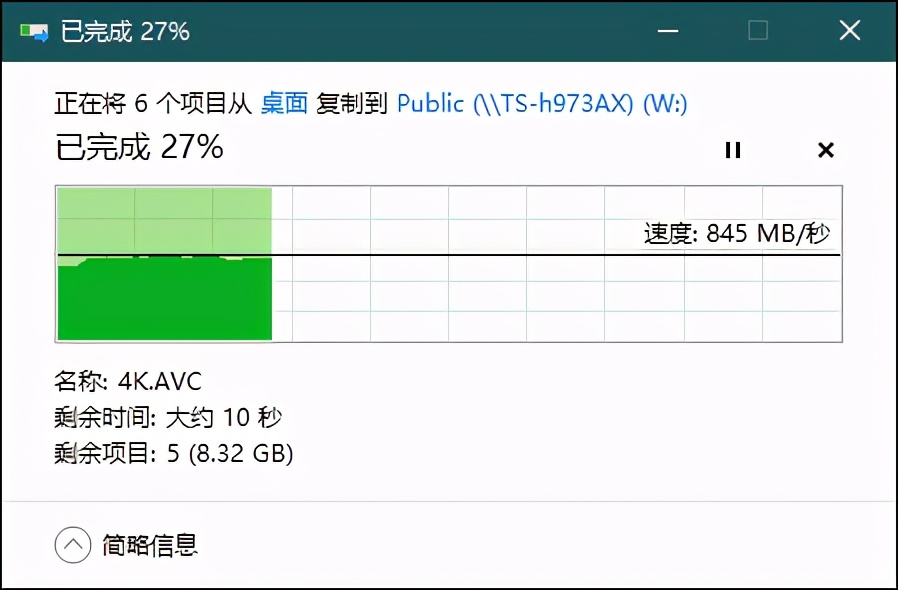Click the stop-transfer X next to pause

click(x=825, y=150)
